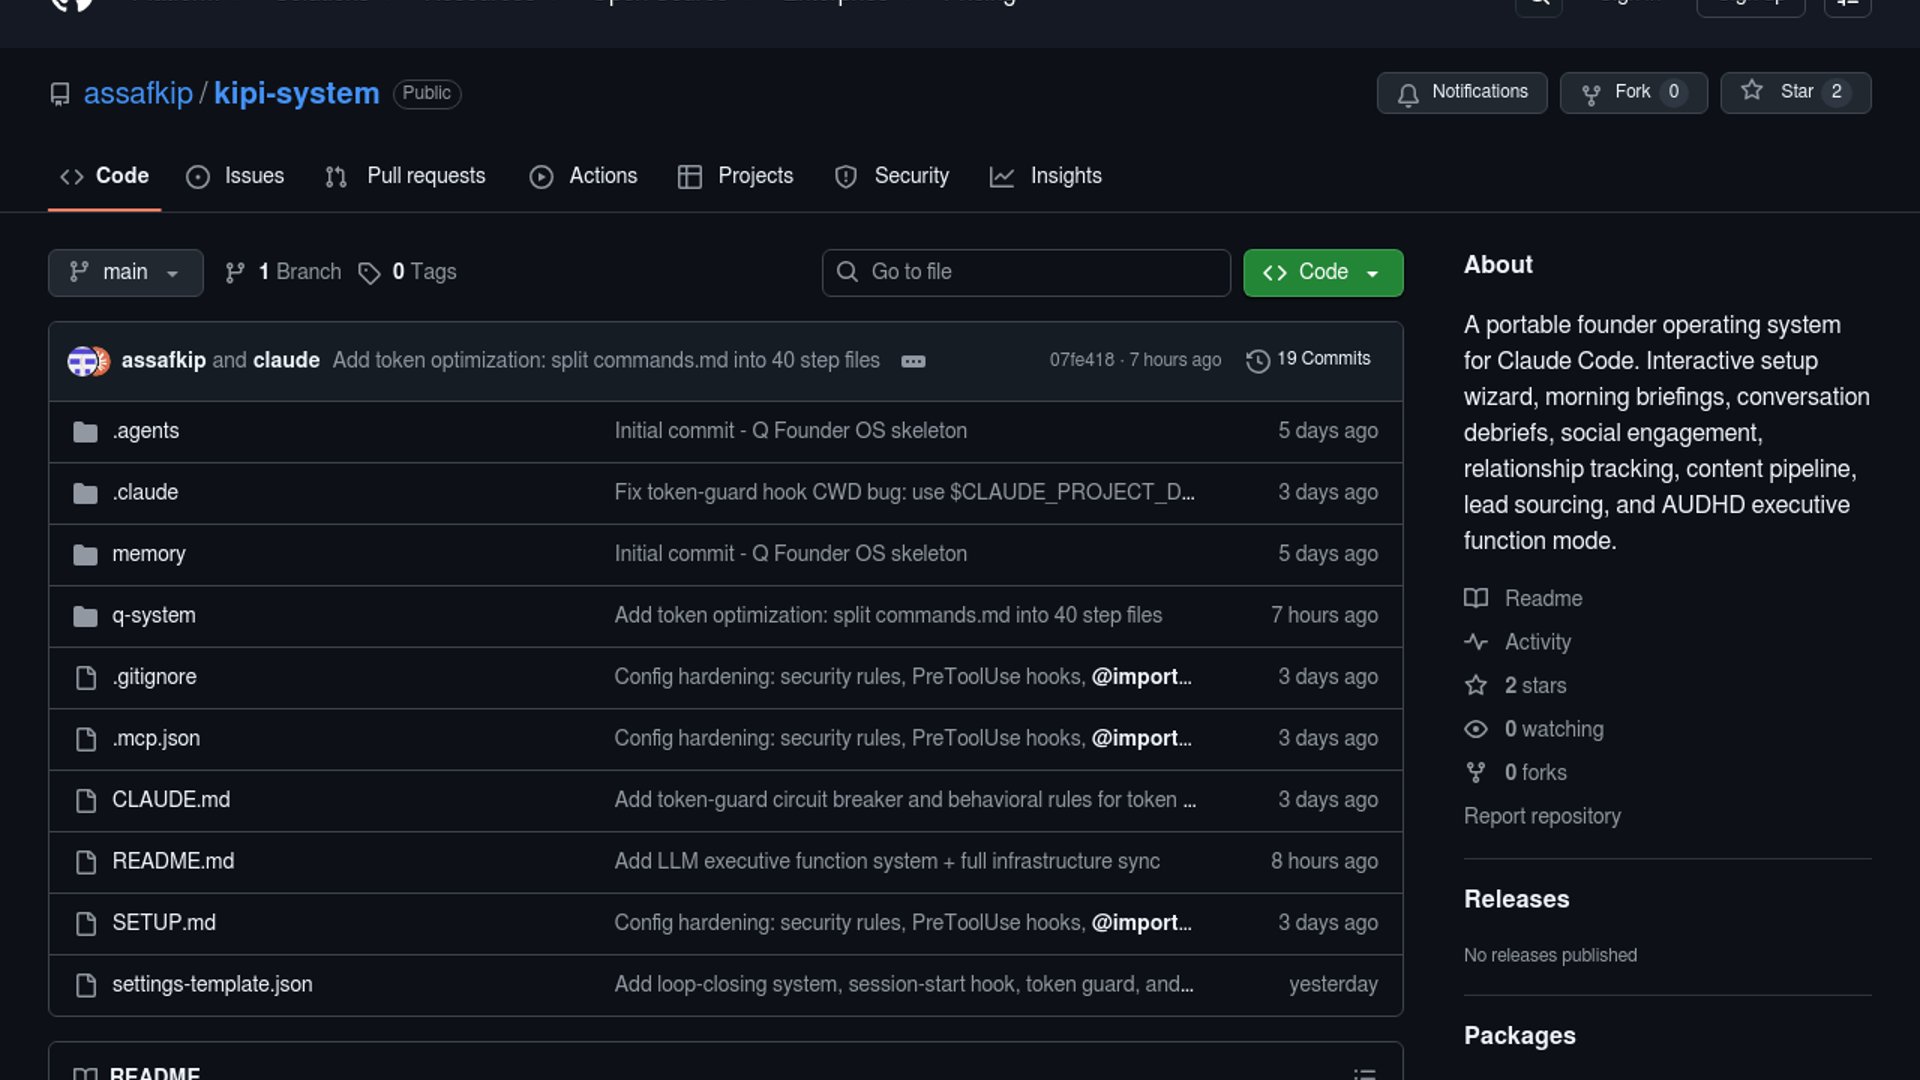This screenshot has height=1080, width=1920.
Task: Open the CLAUDE.md file
Action: 171,800
